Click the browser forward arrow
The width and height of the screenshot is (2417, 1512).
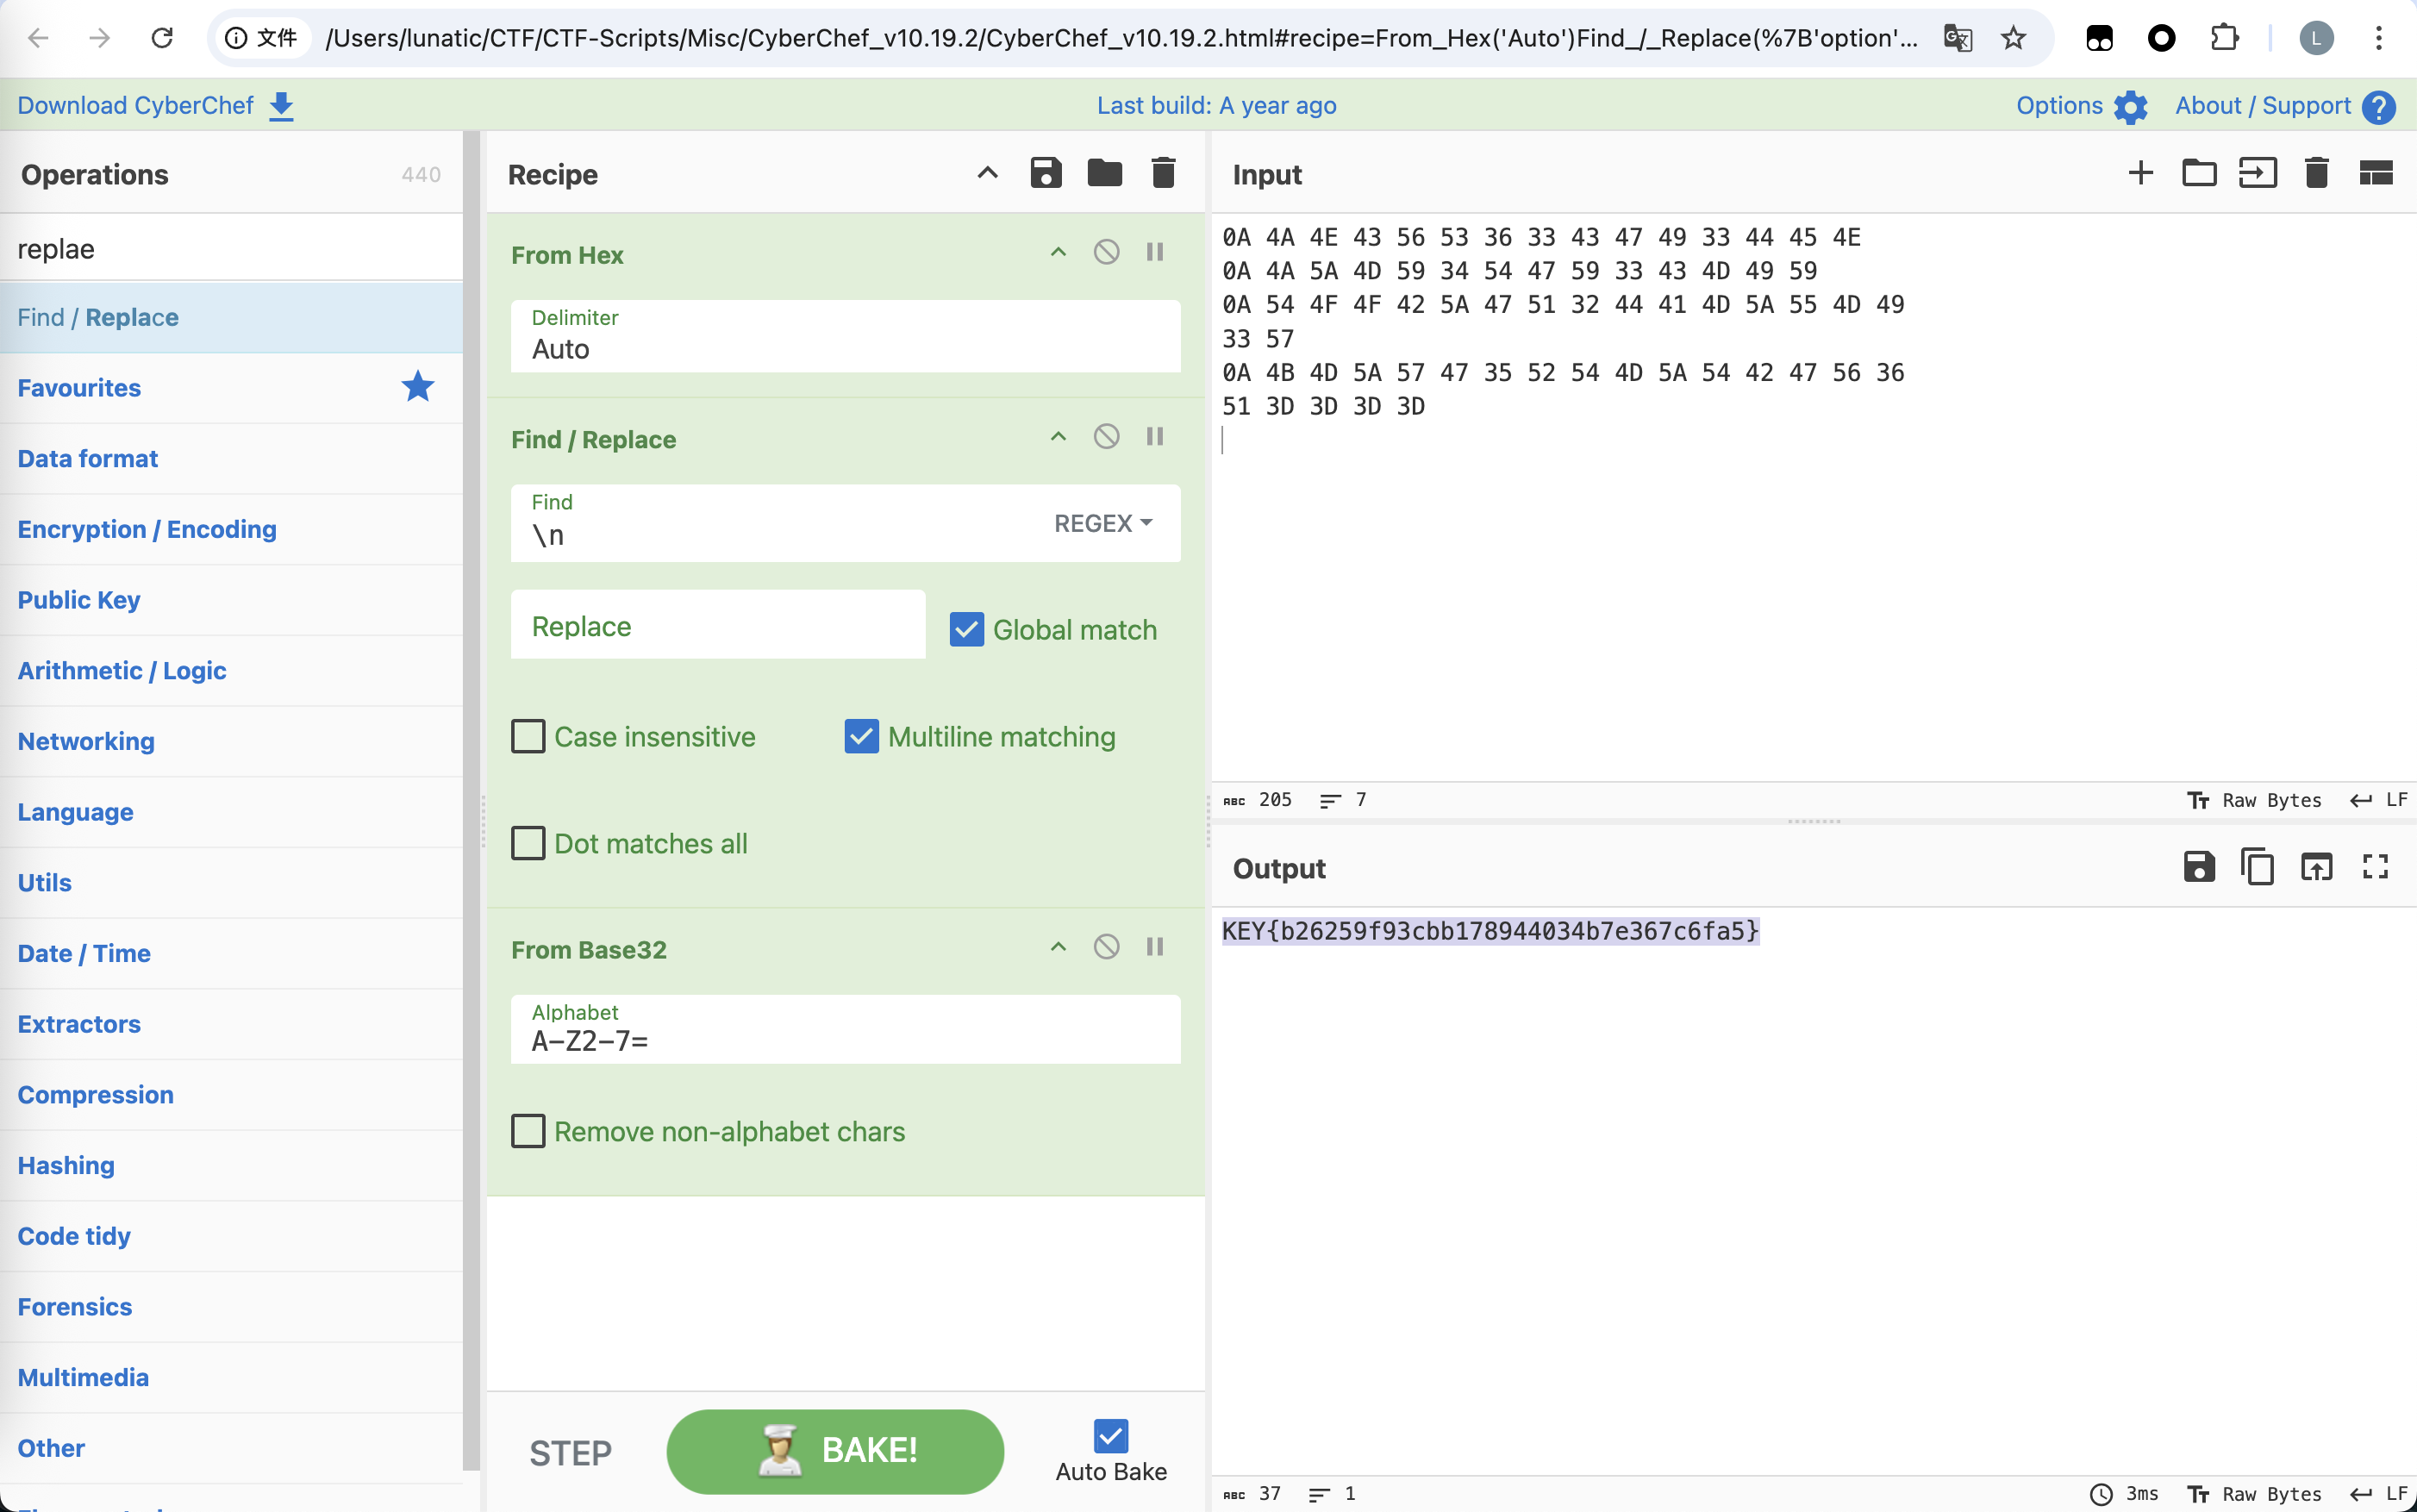coord(100,38)
